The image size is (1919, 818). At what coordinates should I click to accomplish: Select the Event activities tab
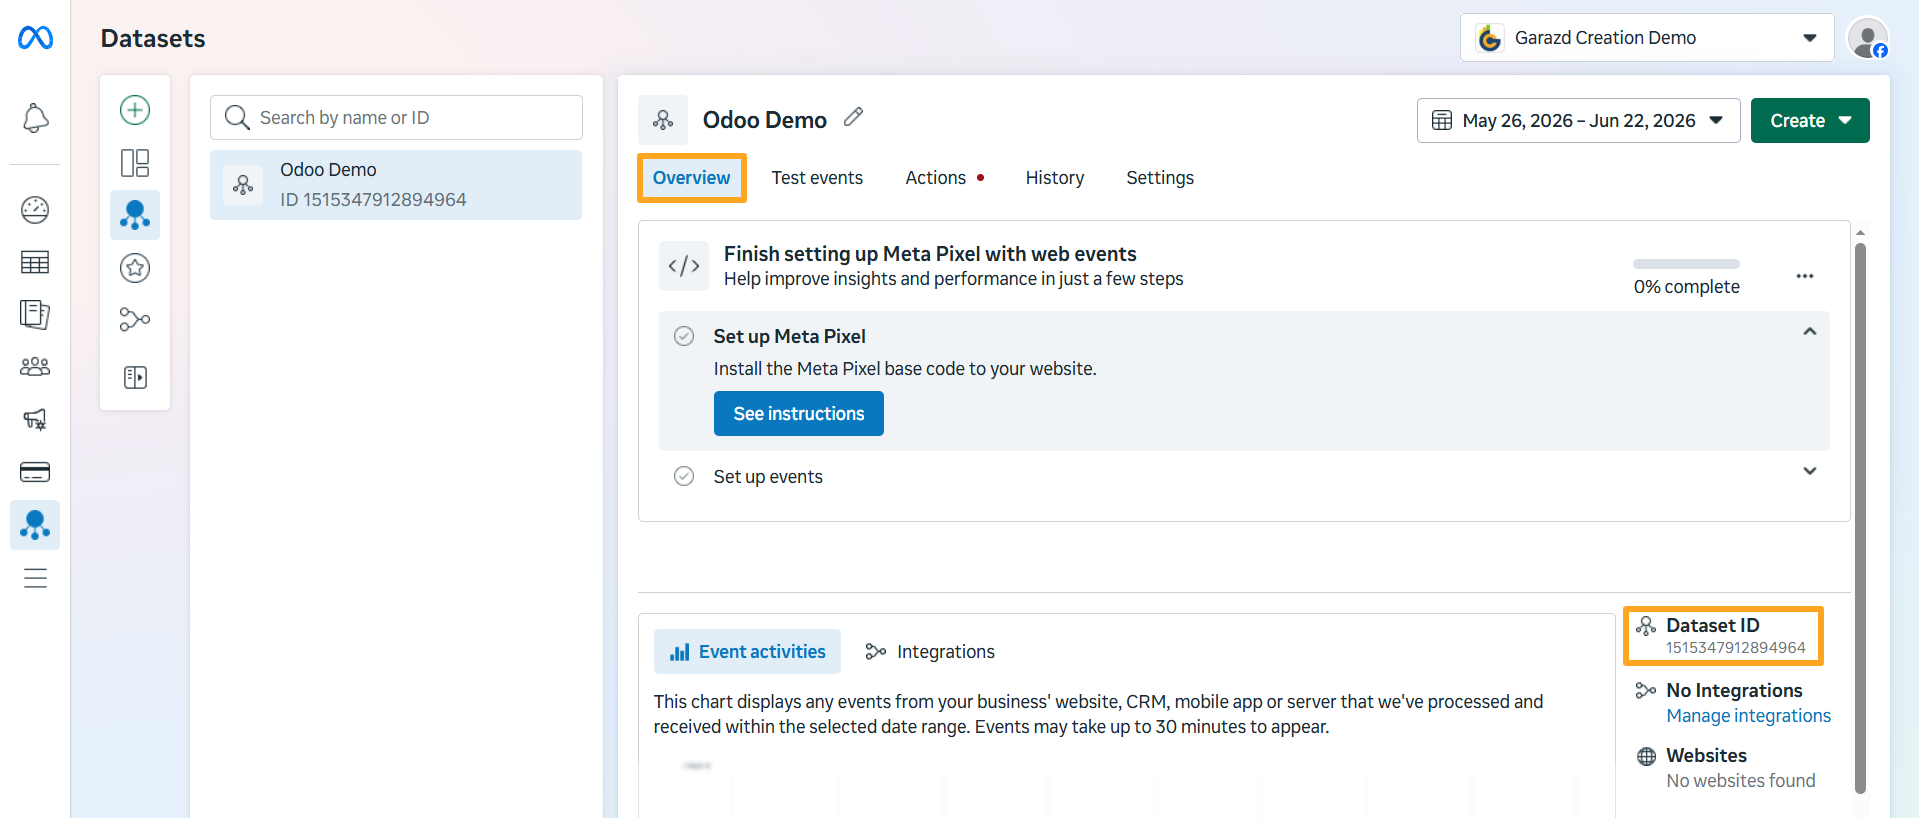(748, 652)
